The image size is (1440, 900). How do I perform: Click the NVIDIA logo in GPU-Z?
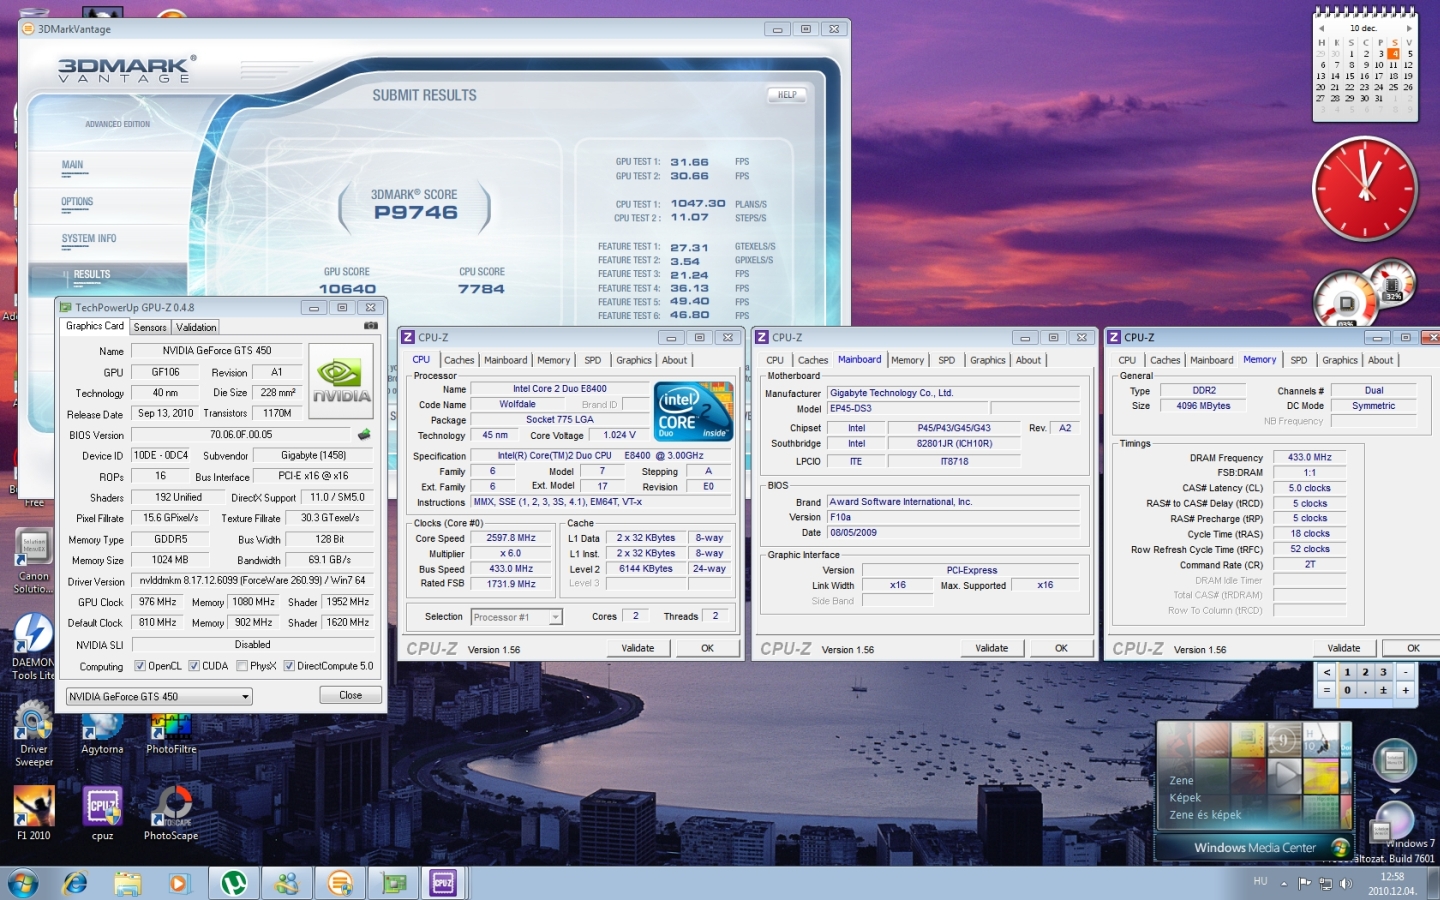tap(342, 381)
